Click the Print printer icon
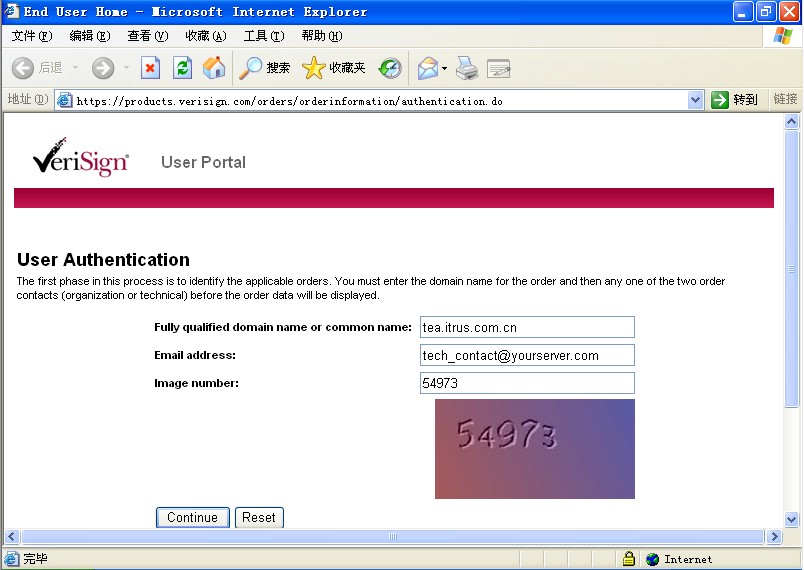Viewport: 804px width, 570px height. [467, 68]
